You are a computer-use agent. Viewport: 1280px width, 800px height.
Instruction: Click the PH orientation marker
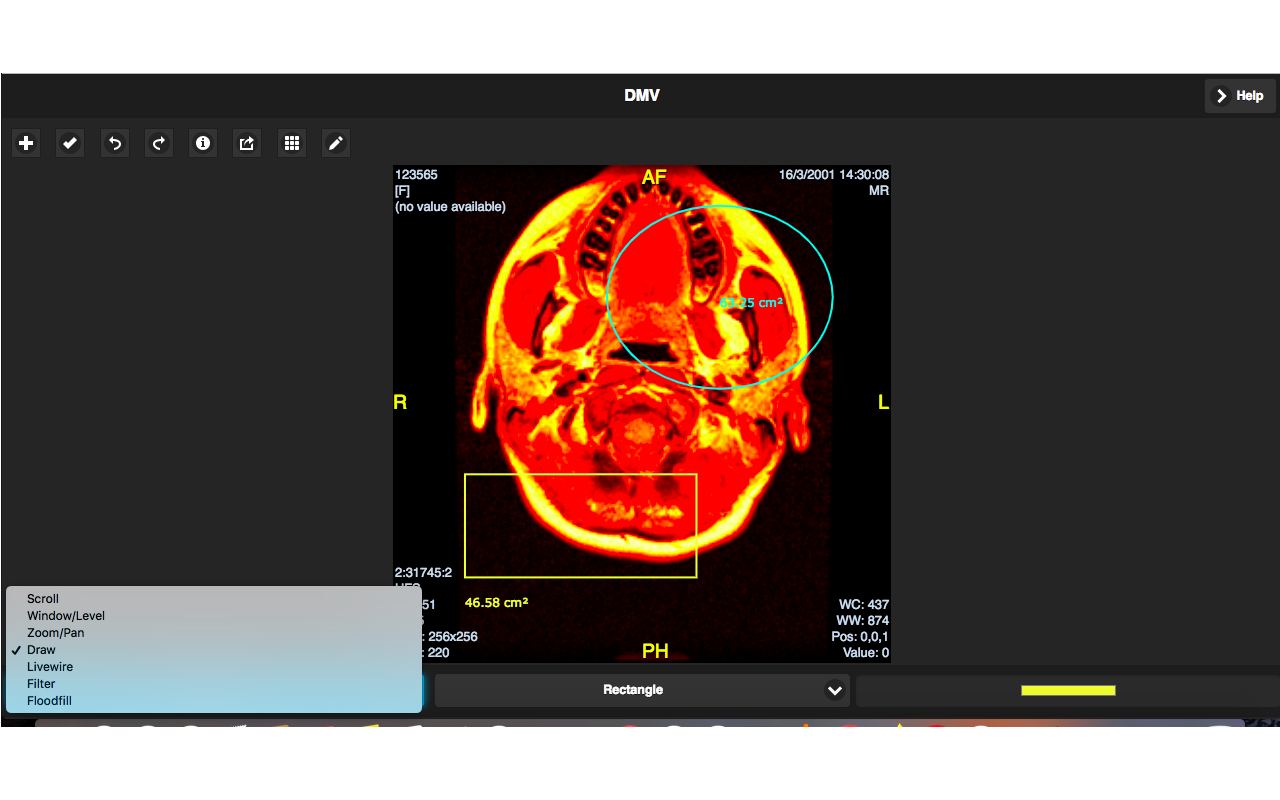point(655,651)
